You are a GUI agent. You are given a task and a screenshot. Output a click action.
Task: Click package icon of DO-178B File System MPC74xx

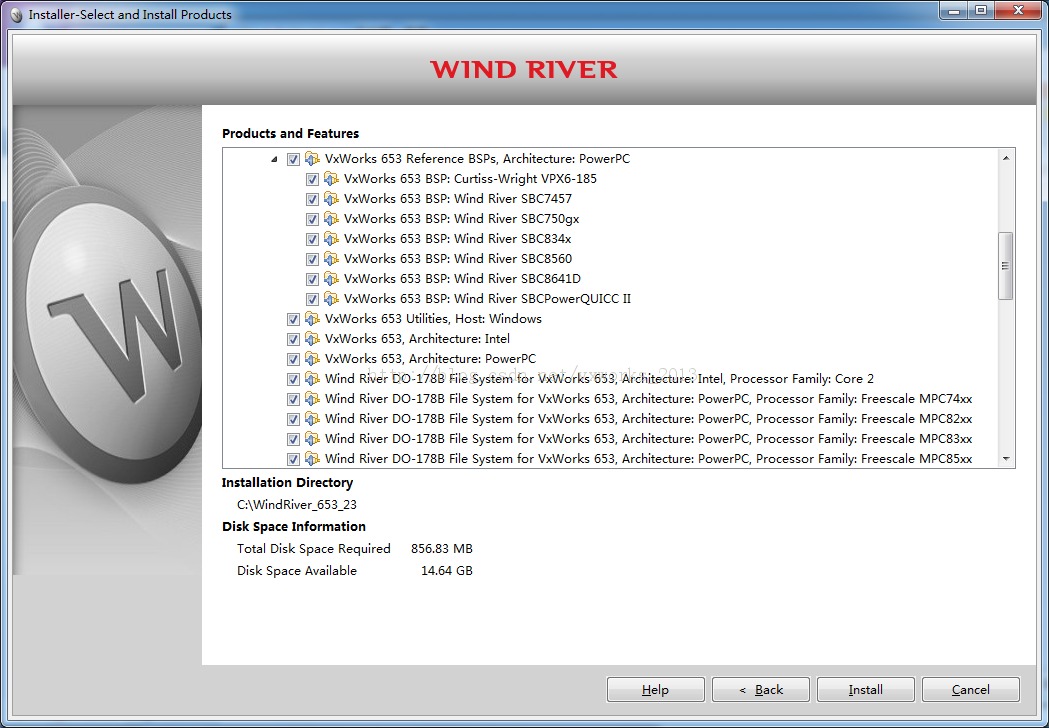312,399
